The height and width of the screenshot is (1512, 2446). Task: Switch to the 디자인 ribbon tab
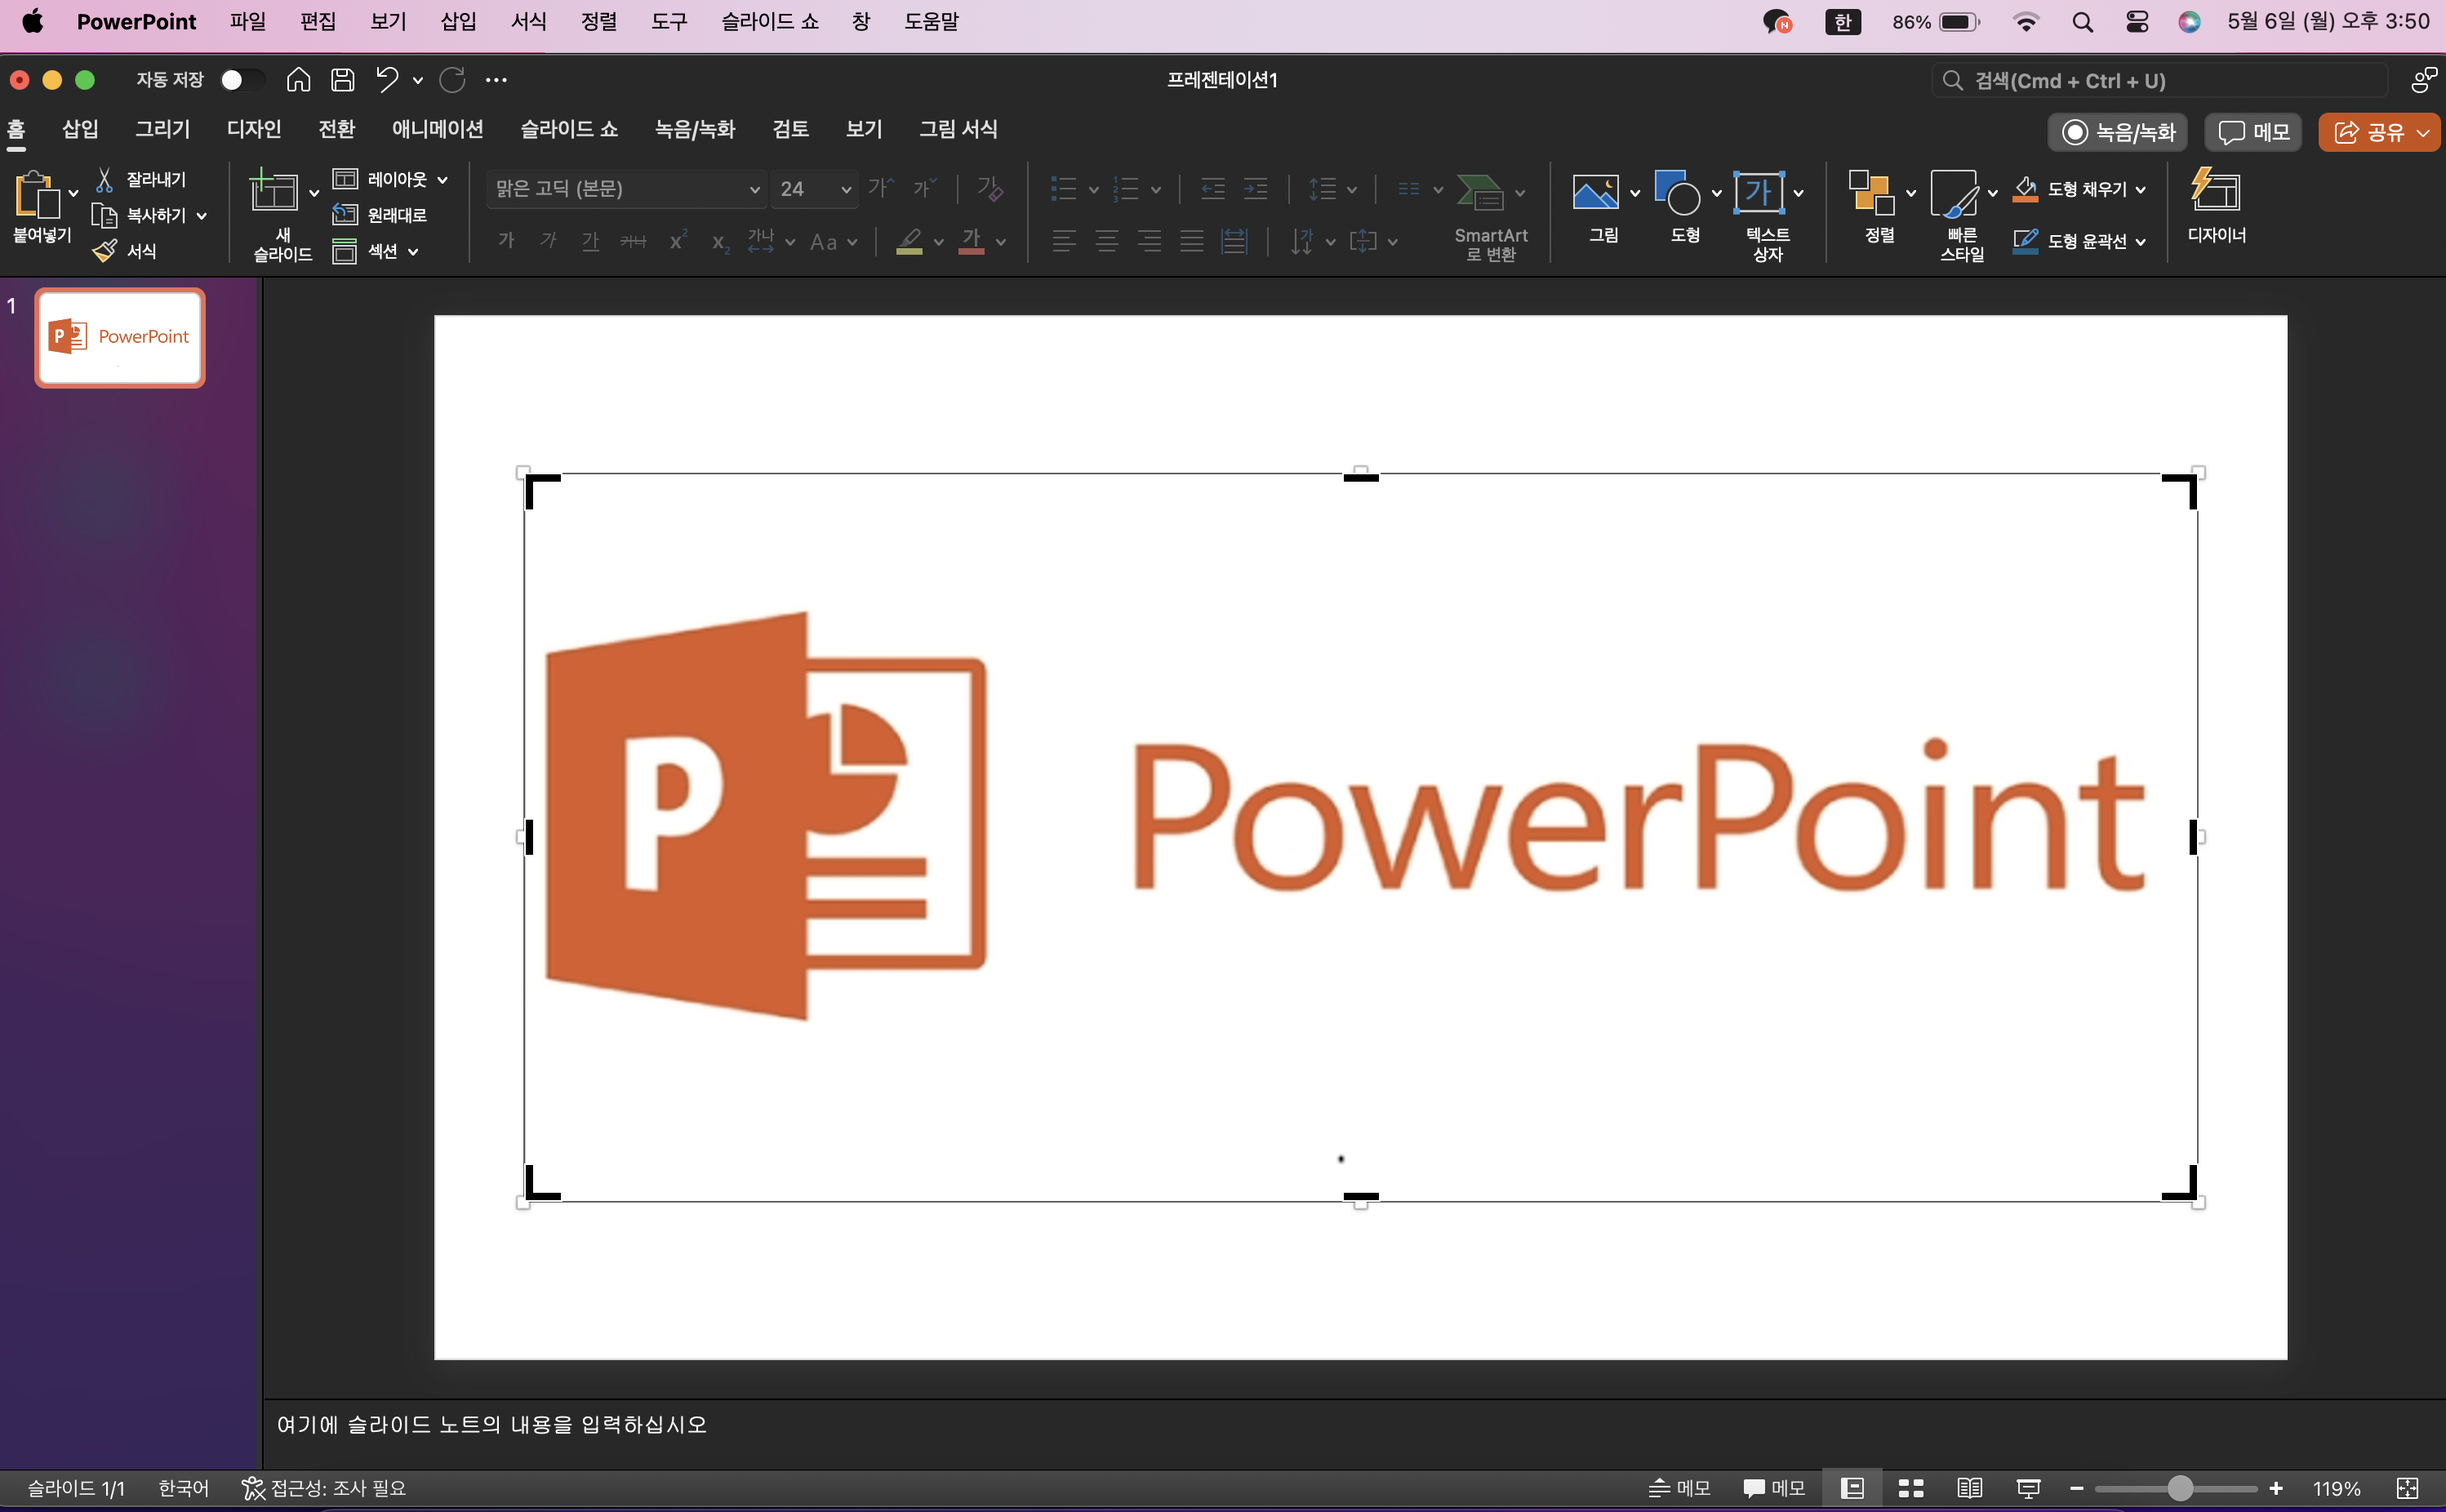(254, 129)
